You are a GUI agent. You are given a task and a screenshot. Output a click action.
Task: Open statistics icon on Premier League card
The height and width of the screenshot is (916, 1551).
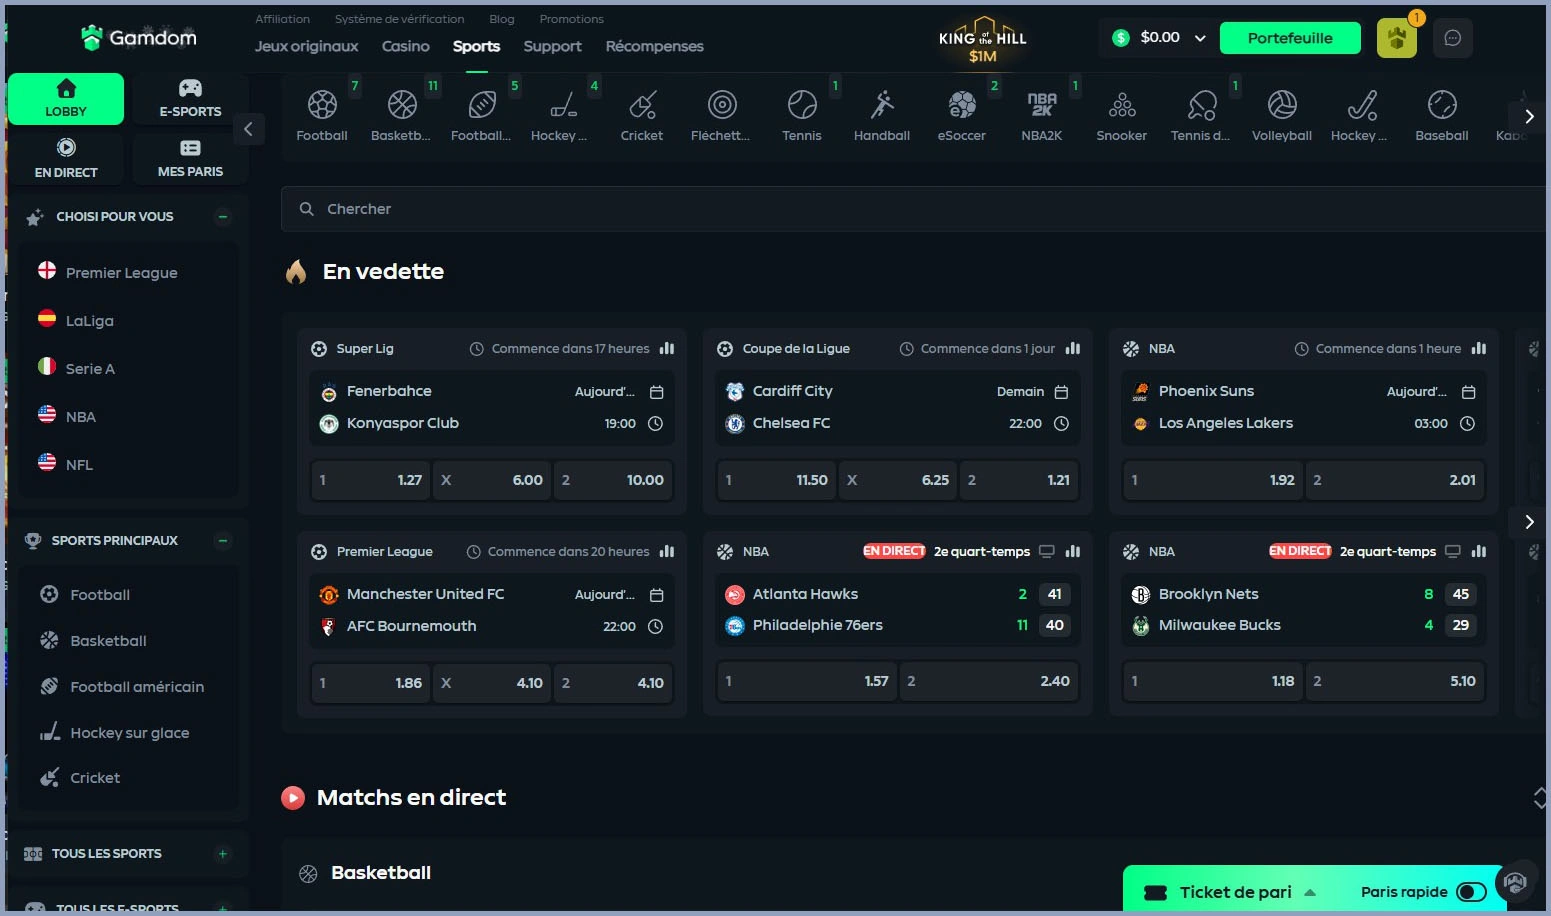(x=667, y=551)
